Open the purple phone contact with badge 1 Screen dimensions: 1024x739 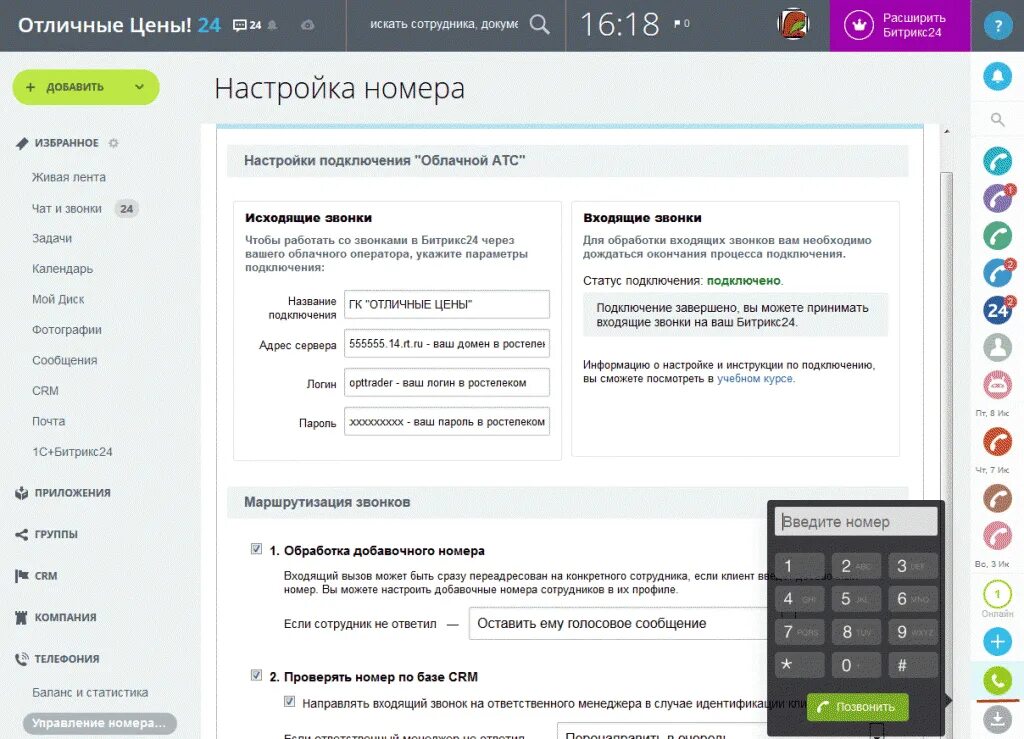point(997,198)
